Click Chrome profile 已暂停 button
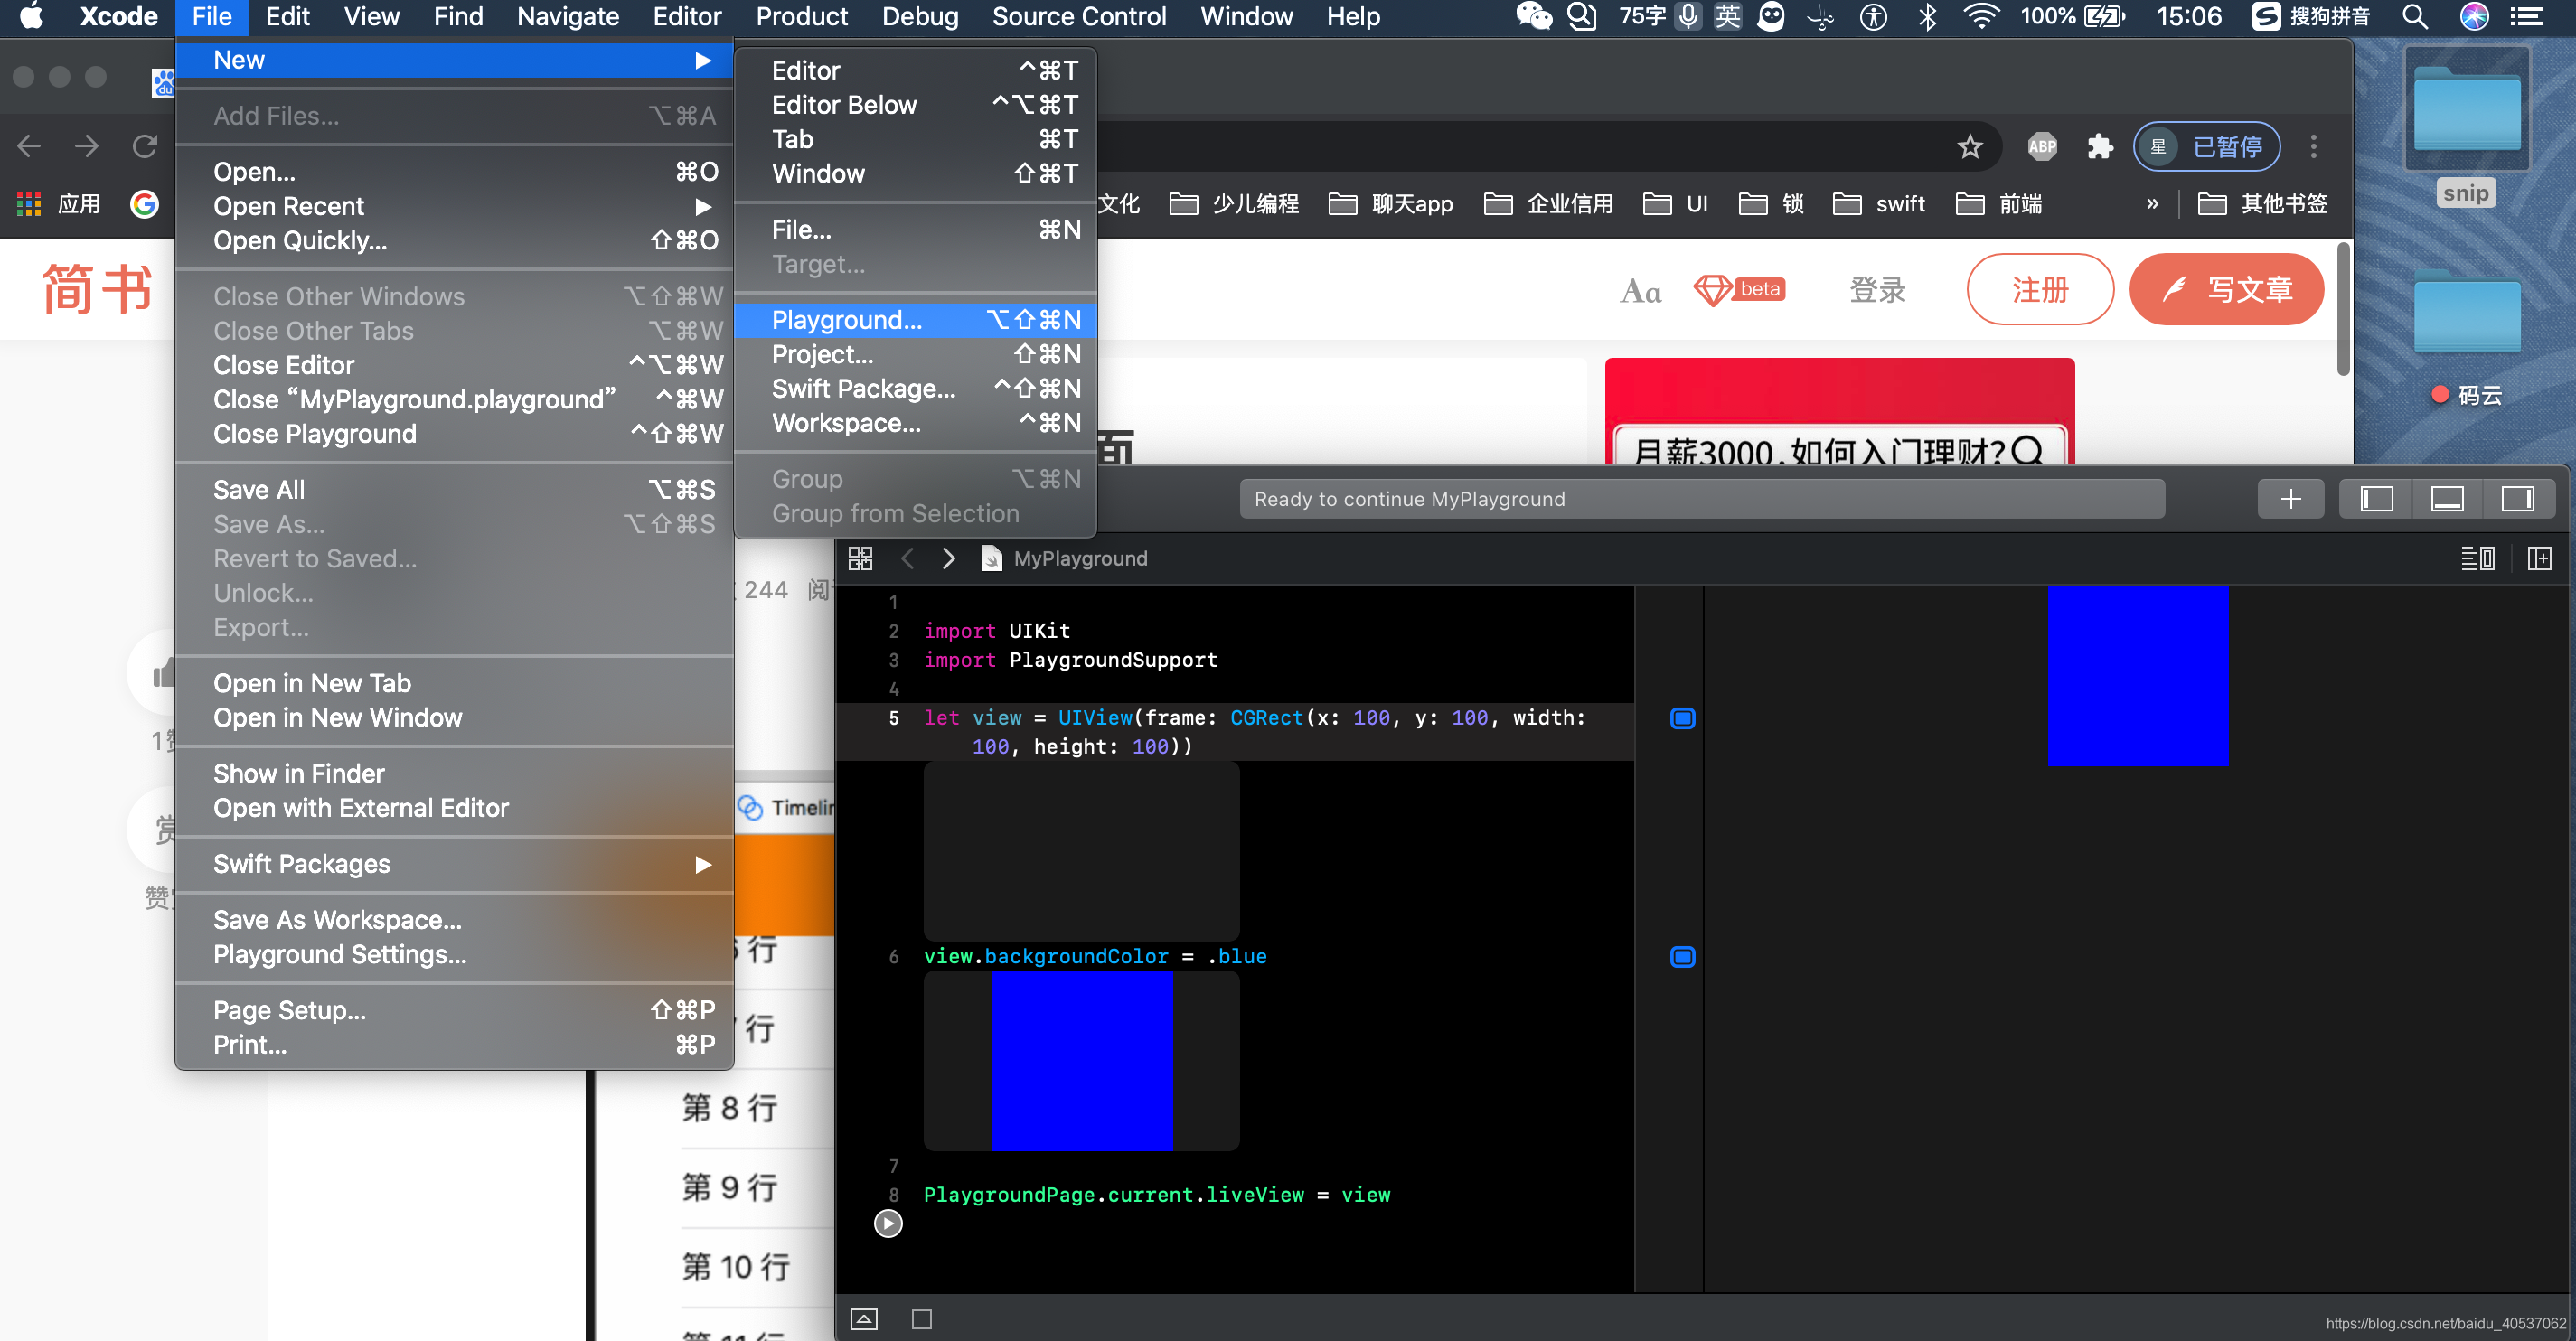This screenshot has height=1341, width=2576. coord(2206,147)
